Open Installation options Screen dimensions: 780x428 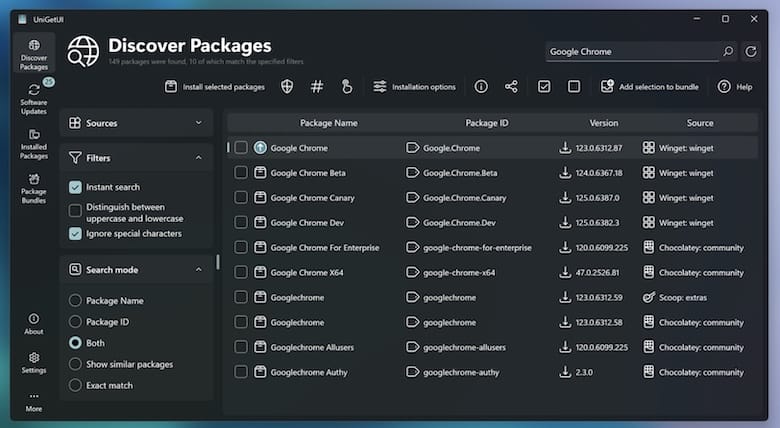pyautogui.click(x=414, y=87)
